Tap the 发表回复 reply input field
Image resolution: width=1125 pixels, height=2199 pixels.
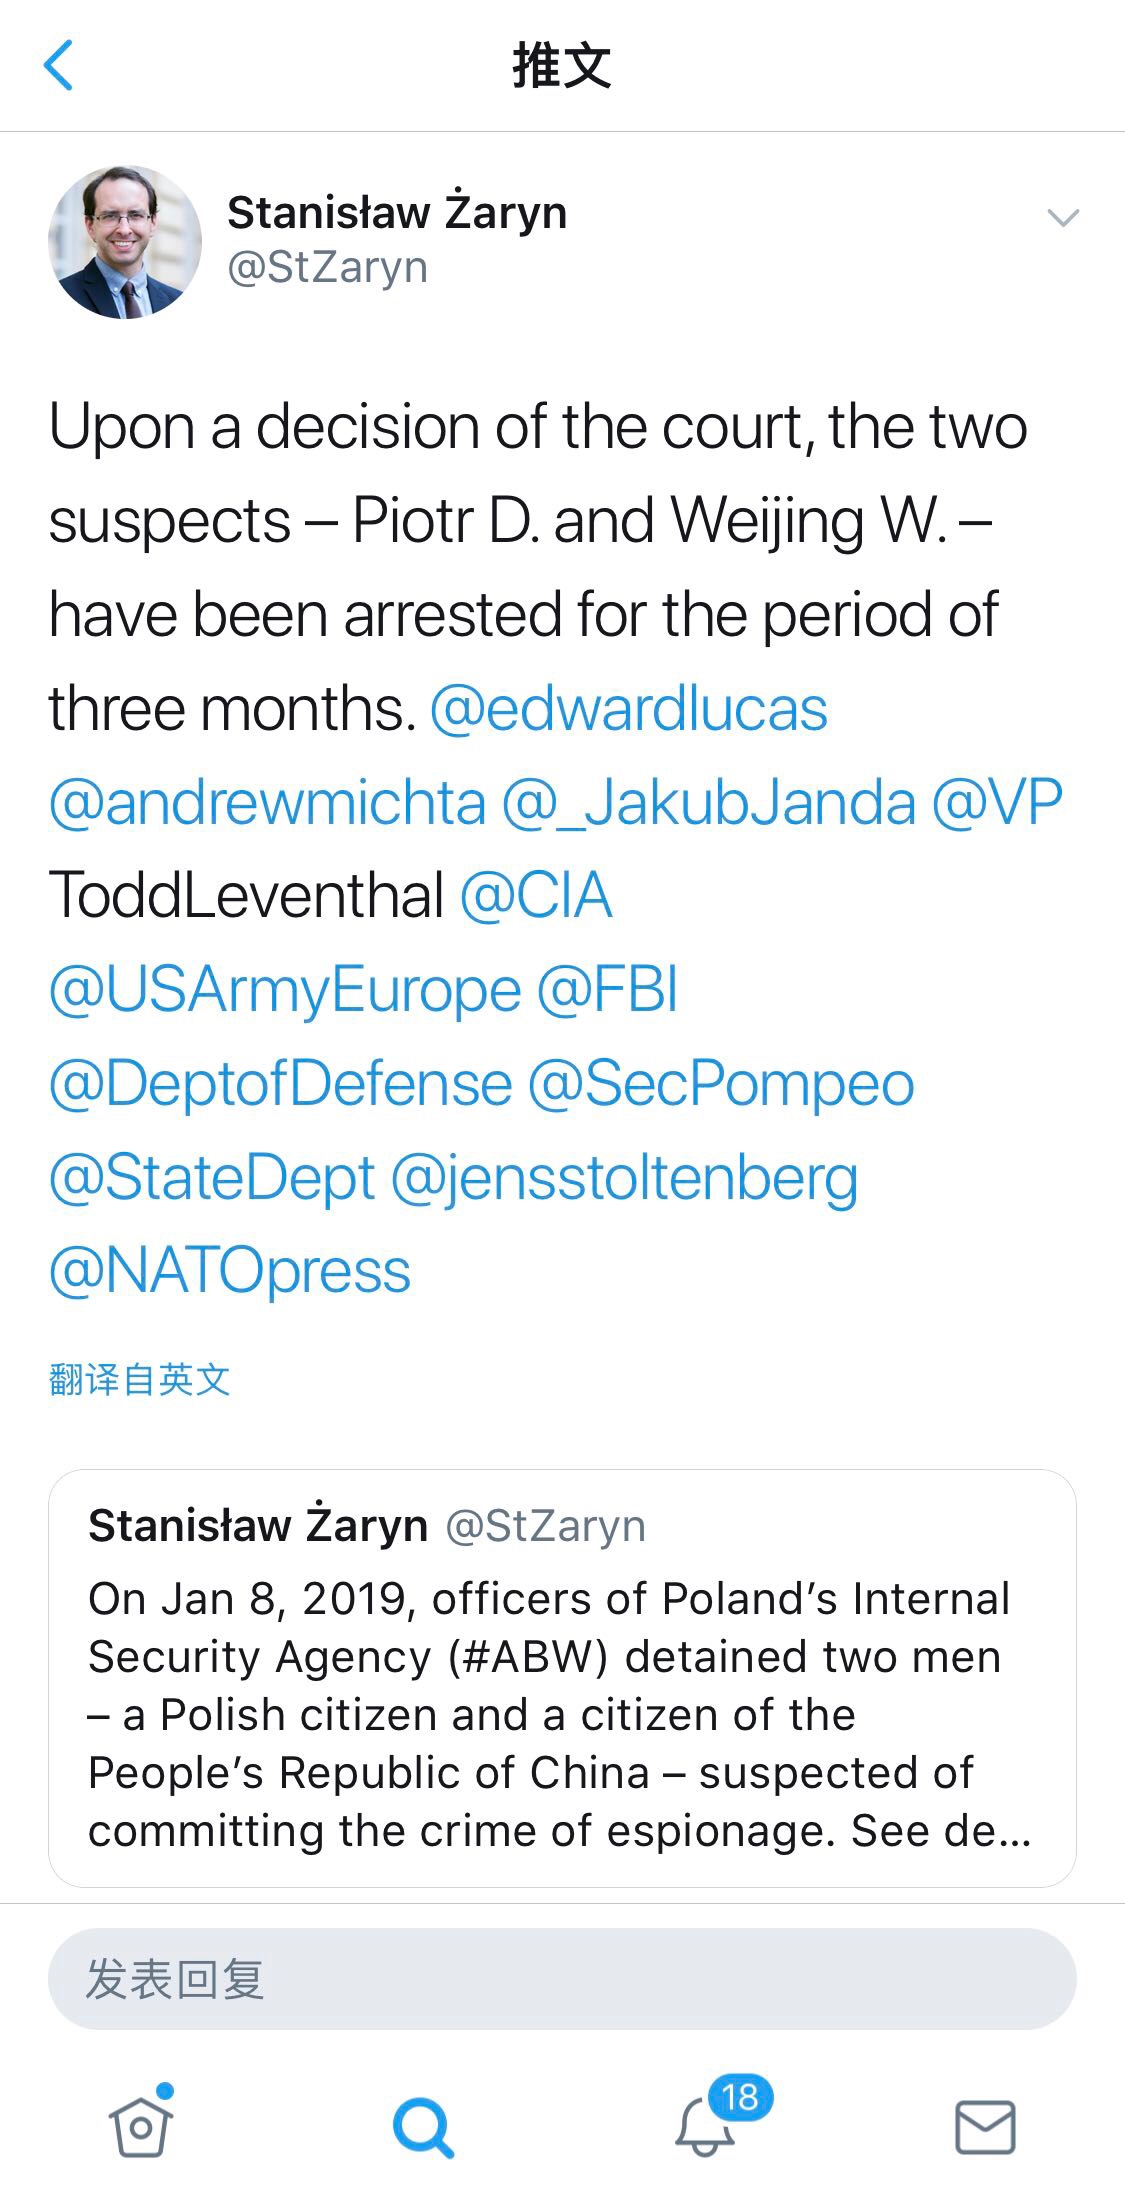pos(562,1979)
